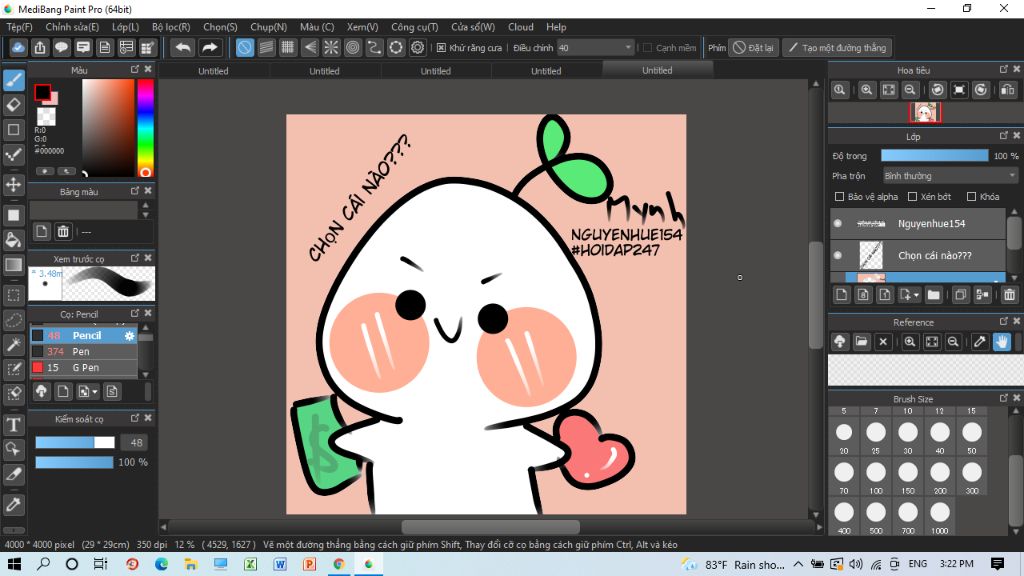The image size is (1024, 576).
Task: Click the cloud save icon in toolbar
Action: click(x=18, y=48)
